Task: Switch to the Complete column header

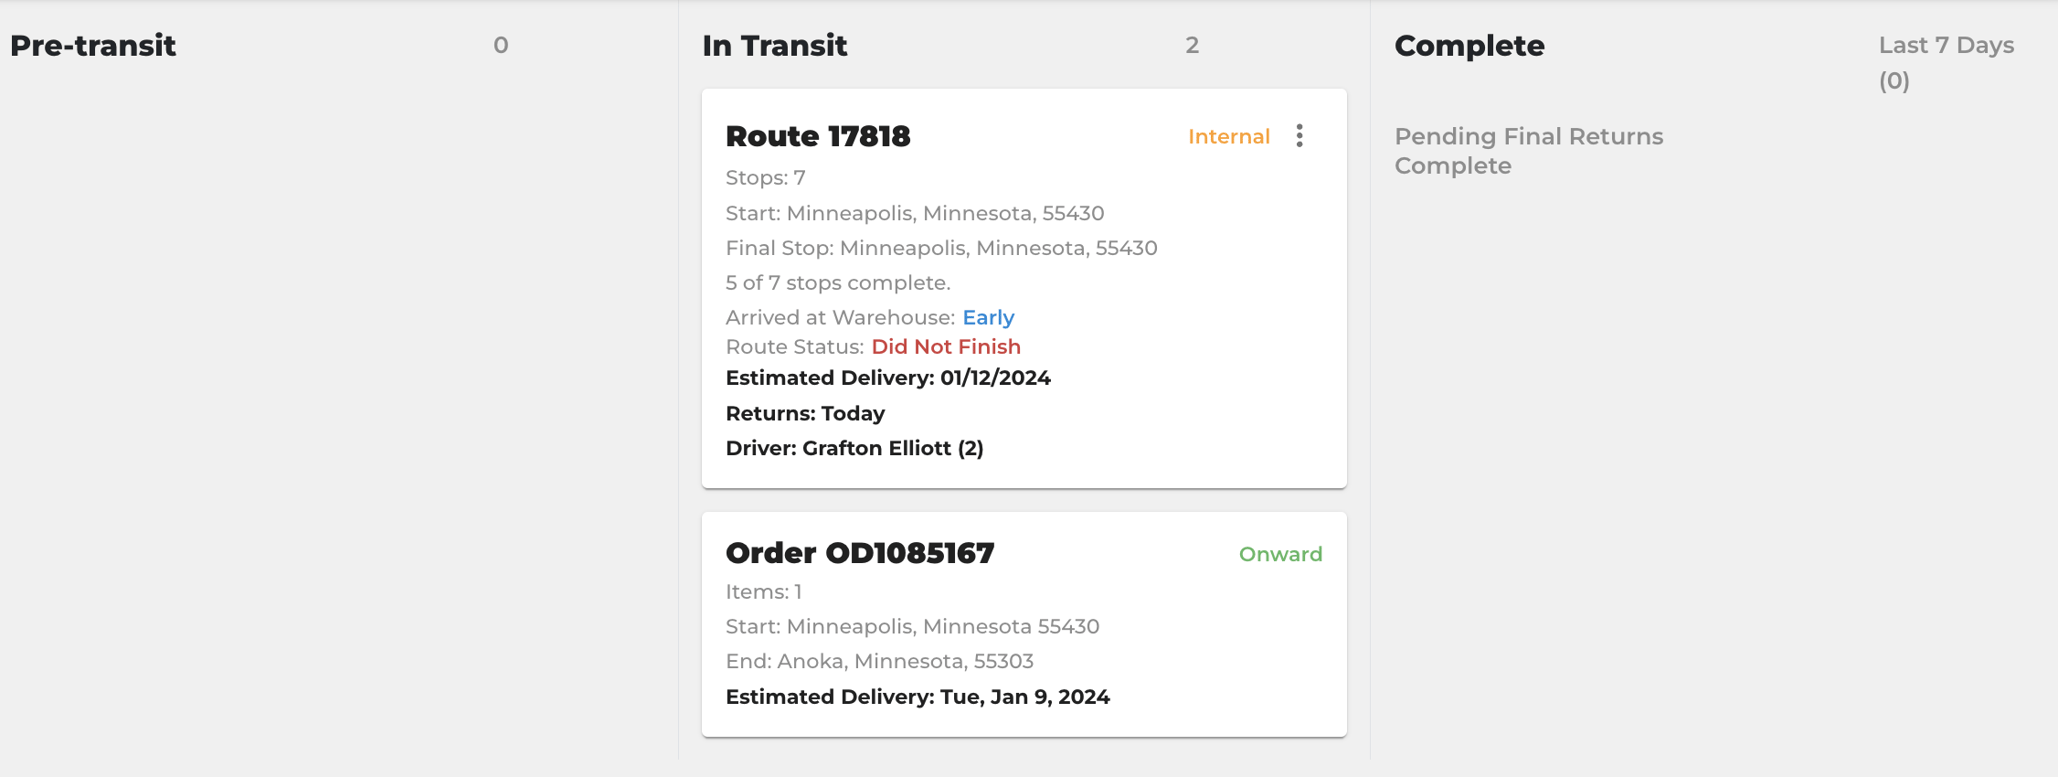Action: tap(1469, 45)
